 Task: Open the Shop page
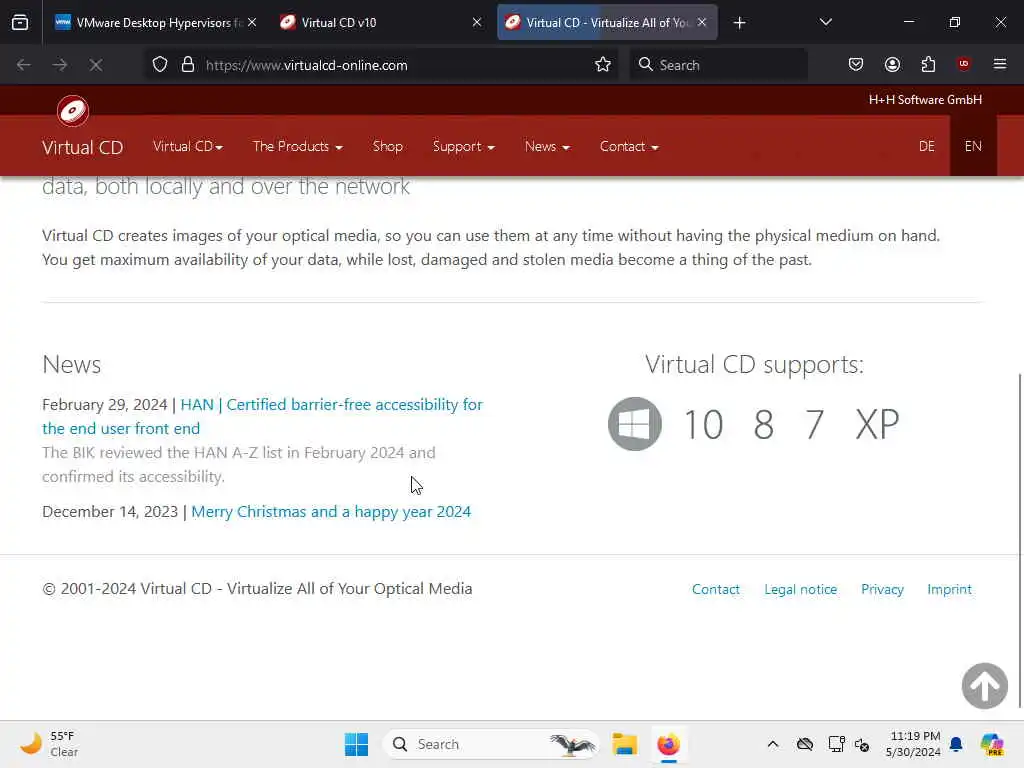coord(388,146)
